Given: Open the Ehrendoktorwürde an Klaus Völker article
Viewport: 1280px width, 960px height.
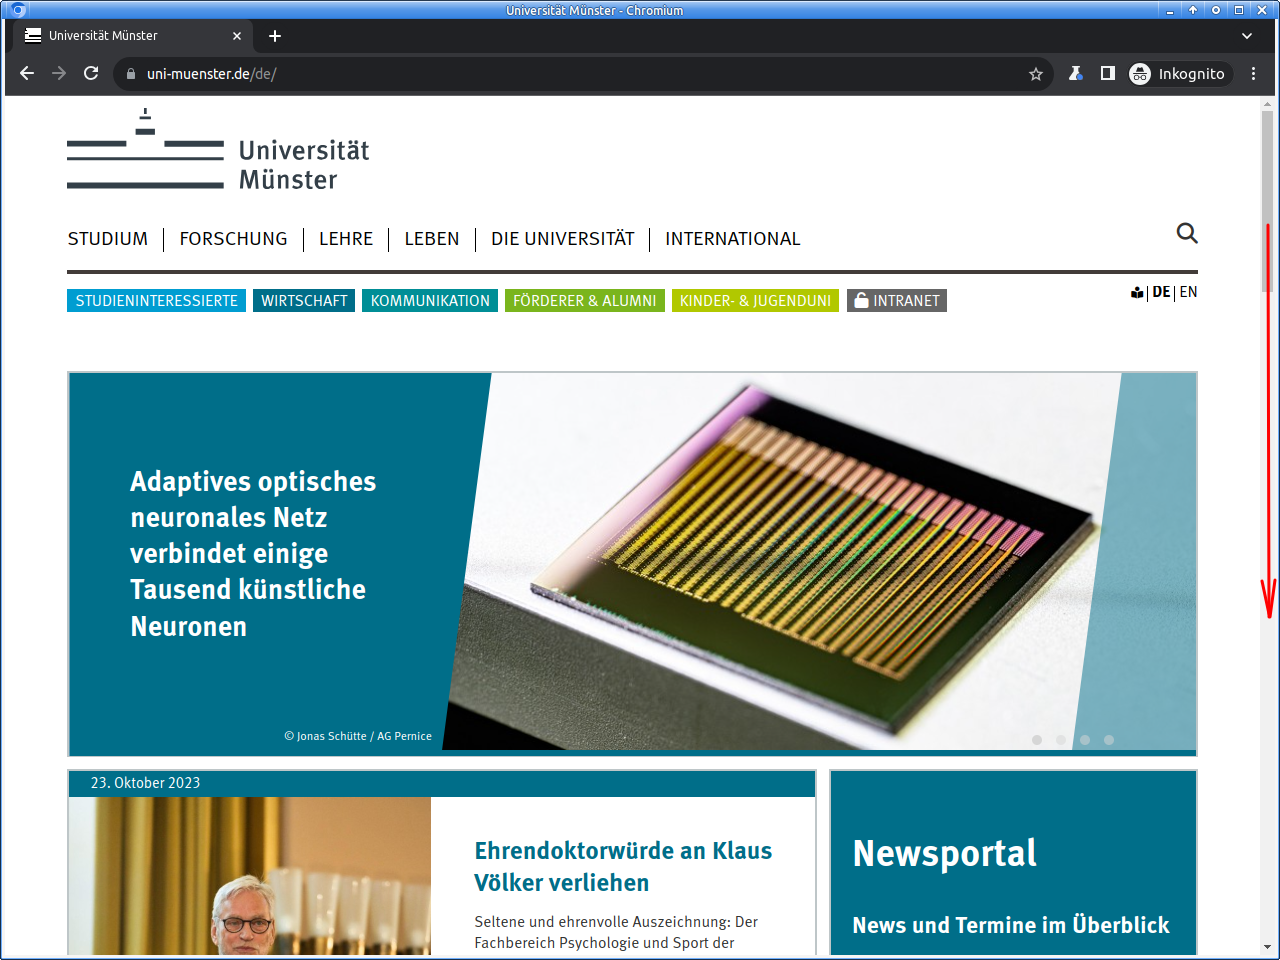Looking at the screenshot, I should click(622, 866).
